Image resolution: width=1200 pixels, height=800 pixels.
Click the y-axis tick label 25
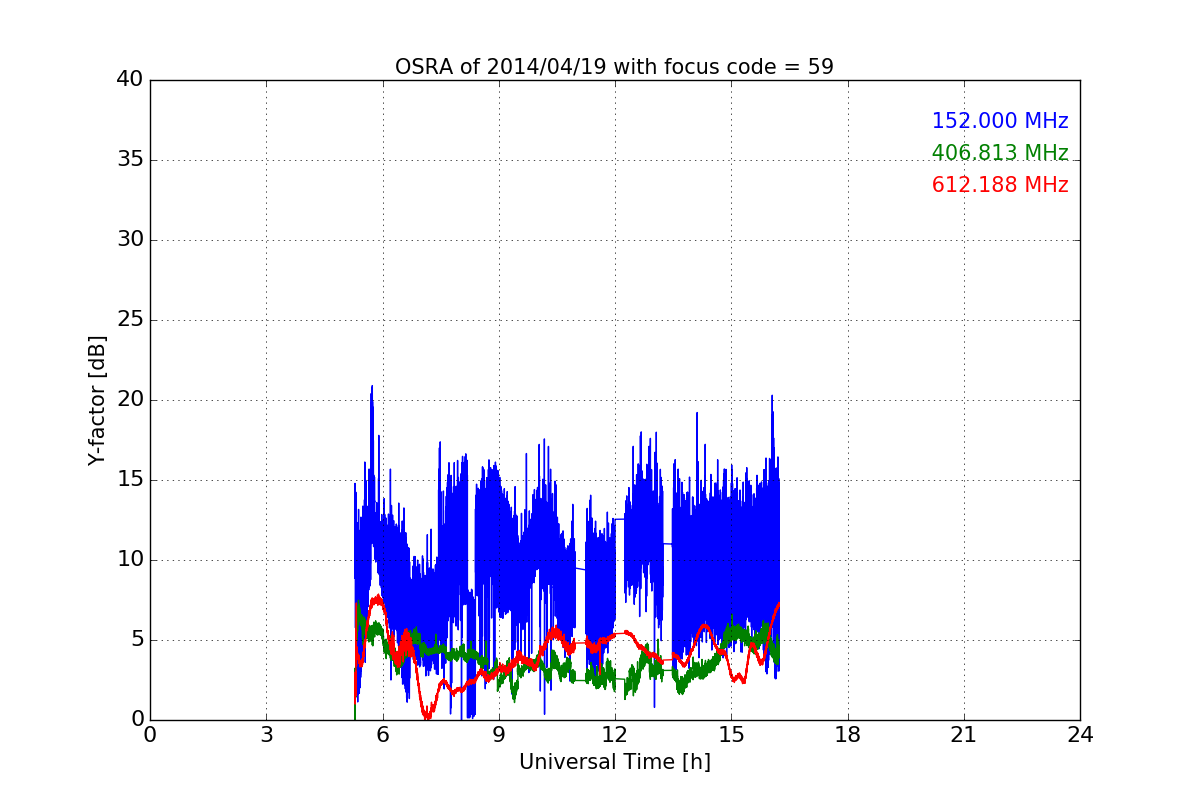[130, 320]
